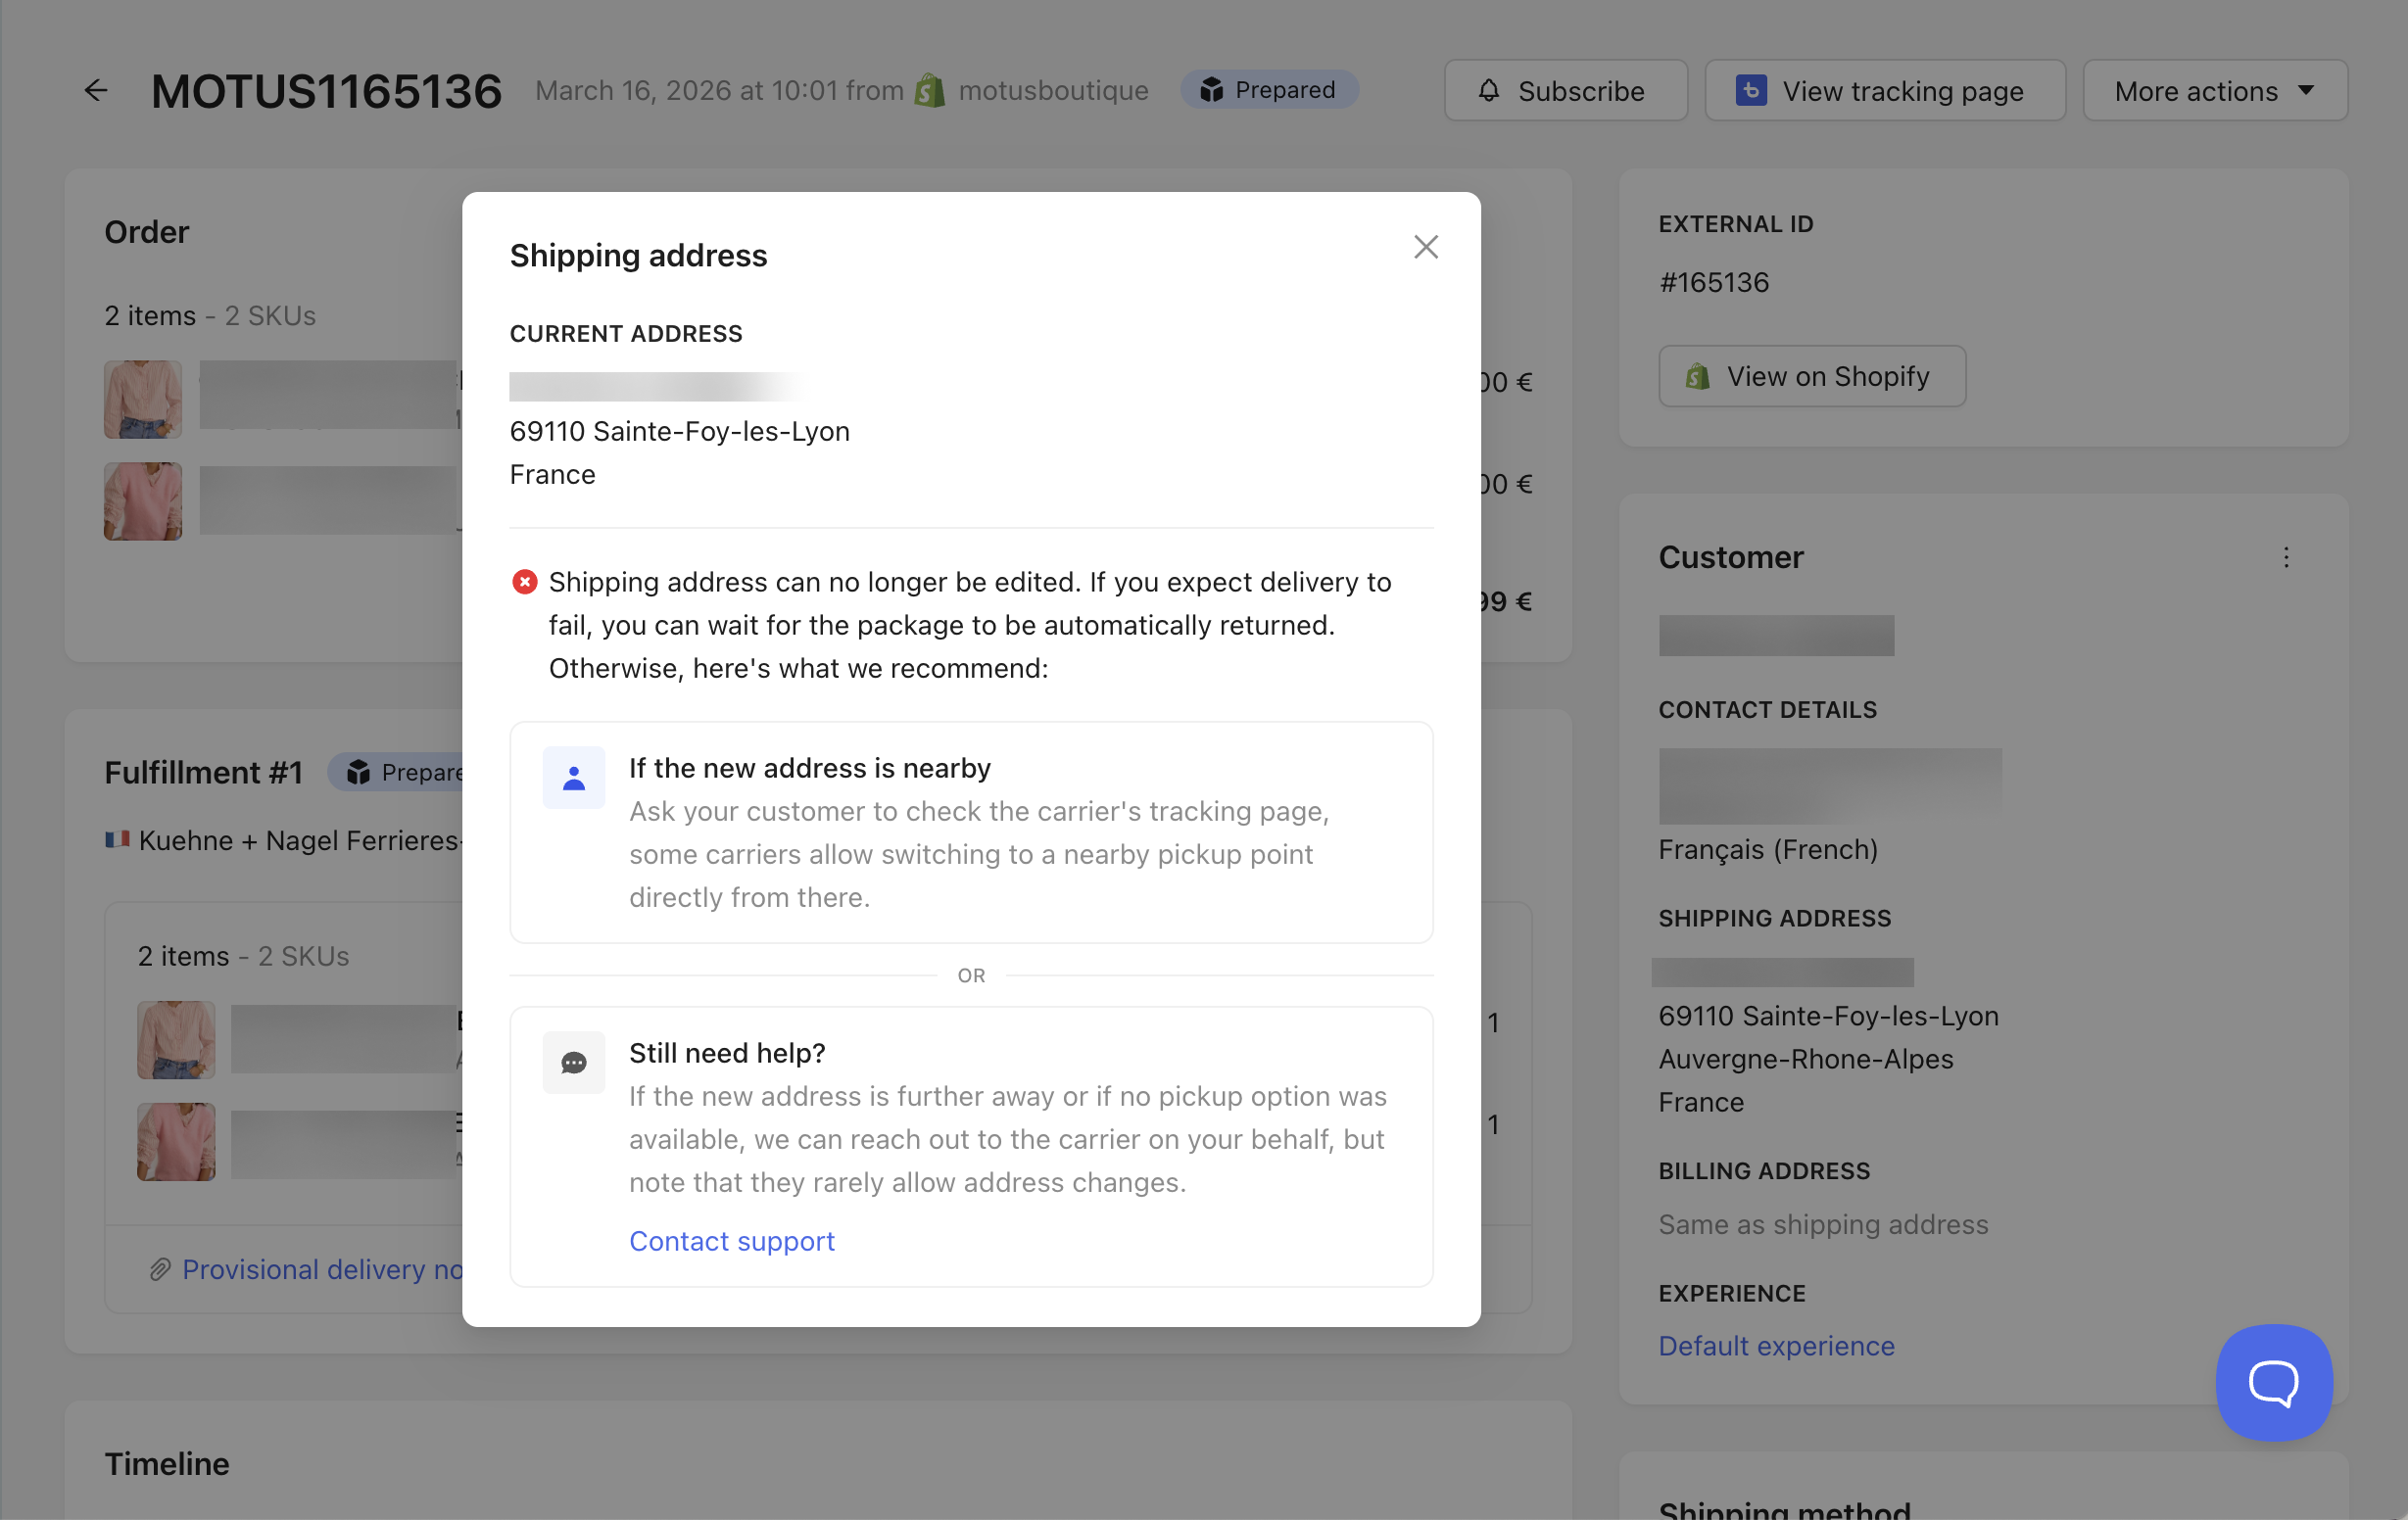Click first order item thumbnail

coord(143,399)
